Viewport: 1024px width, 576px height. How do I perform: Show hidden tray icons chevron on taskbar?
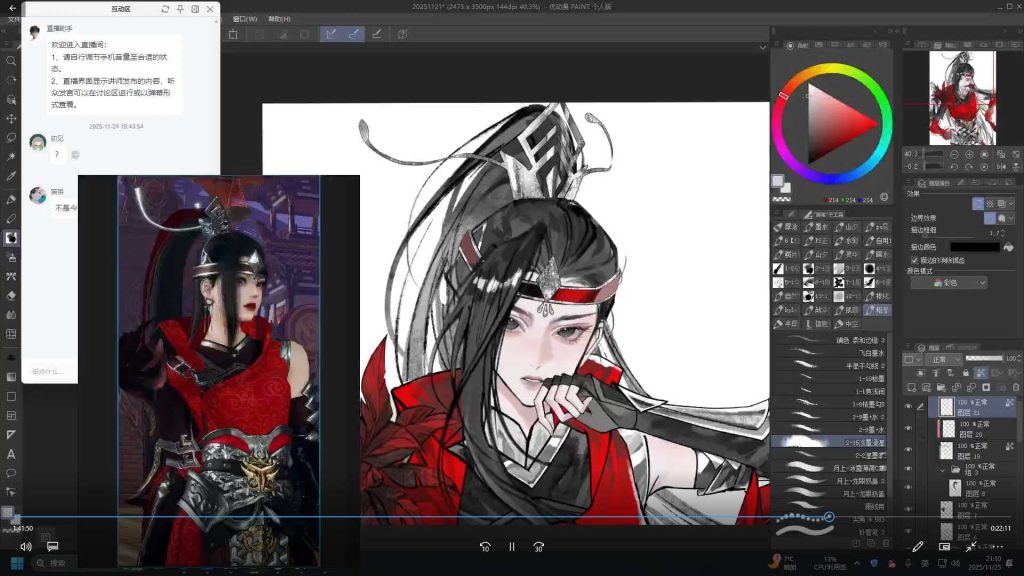857,563
